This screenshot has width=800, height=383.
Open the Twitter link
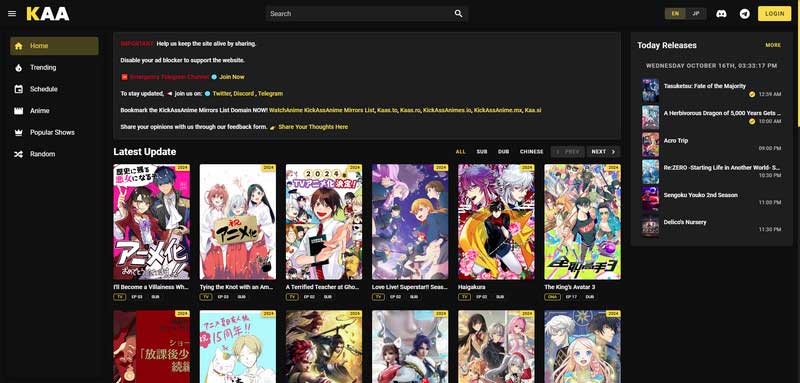pos(221,94)
